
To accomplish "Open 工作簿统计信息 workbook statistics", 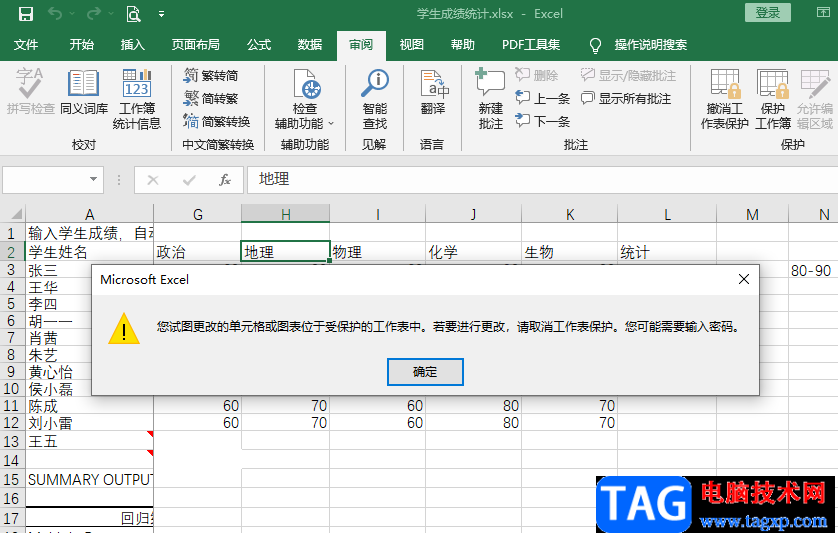I will pyautogui.click(x=137, y=99).
